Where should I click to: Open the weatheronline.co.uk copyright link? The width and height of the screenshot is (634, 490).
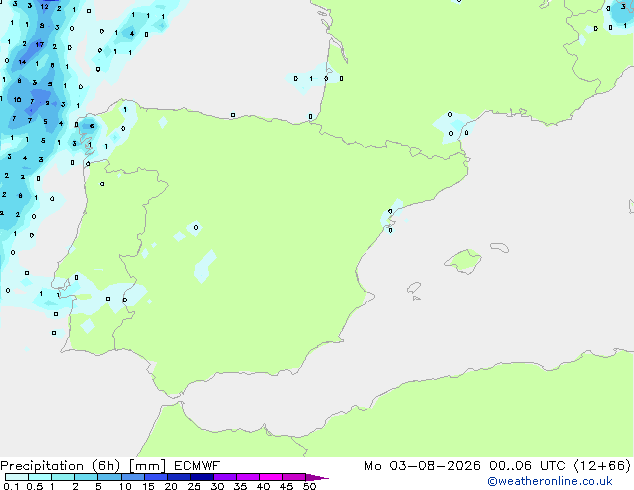point(550,481)
